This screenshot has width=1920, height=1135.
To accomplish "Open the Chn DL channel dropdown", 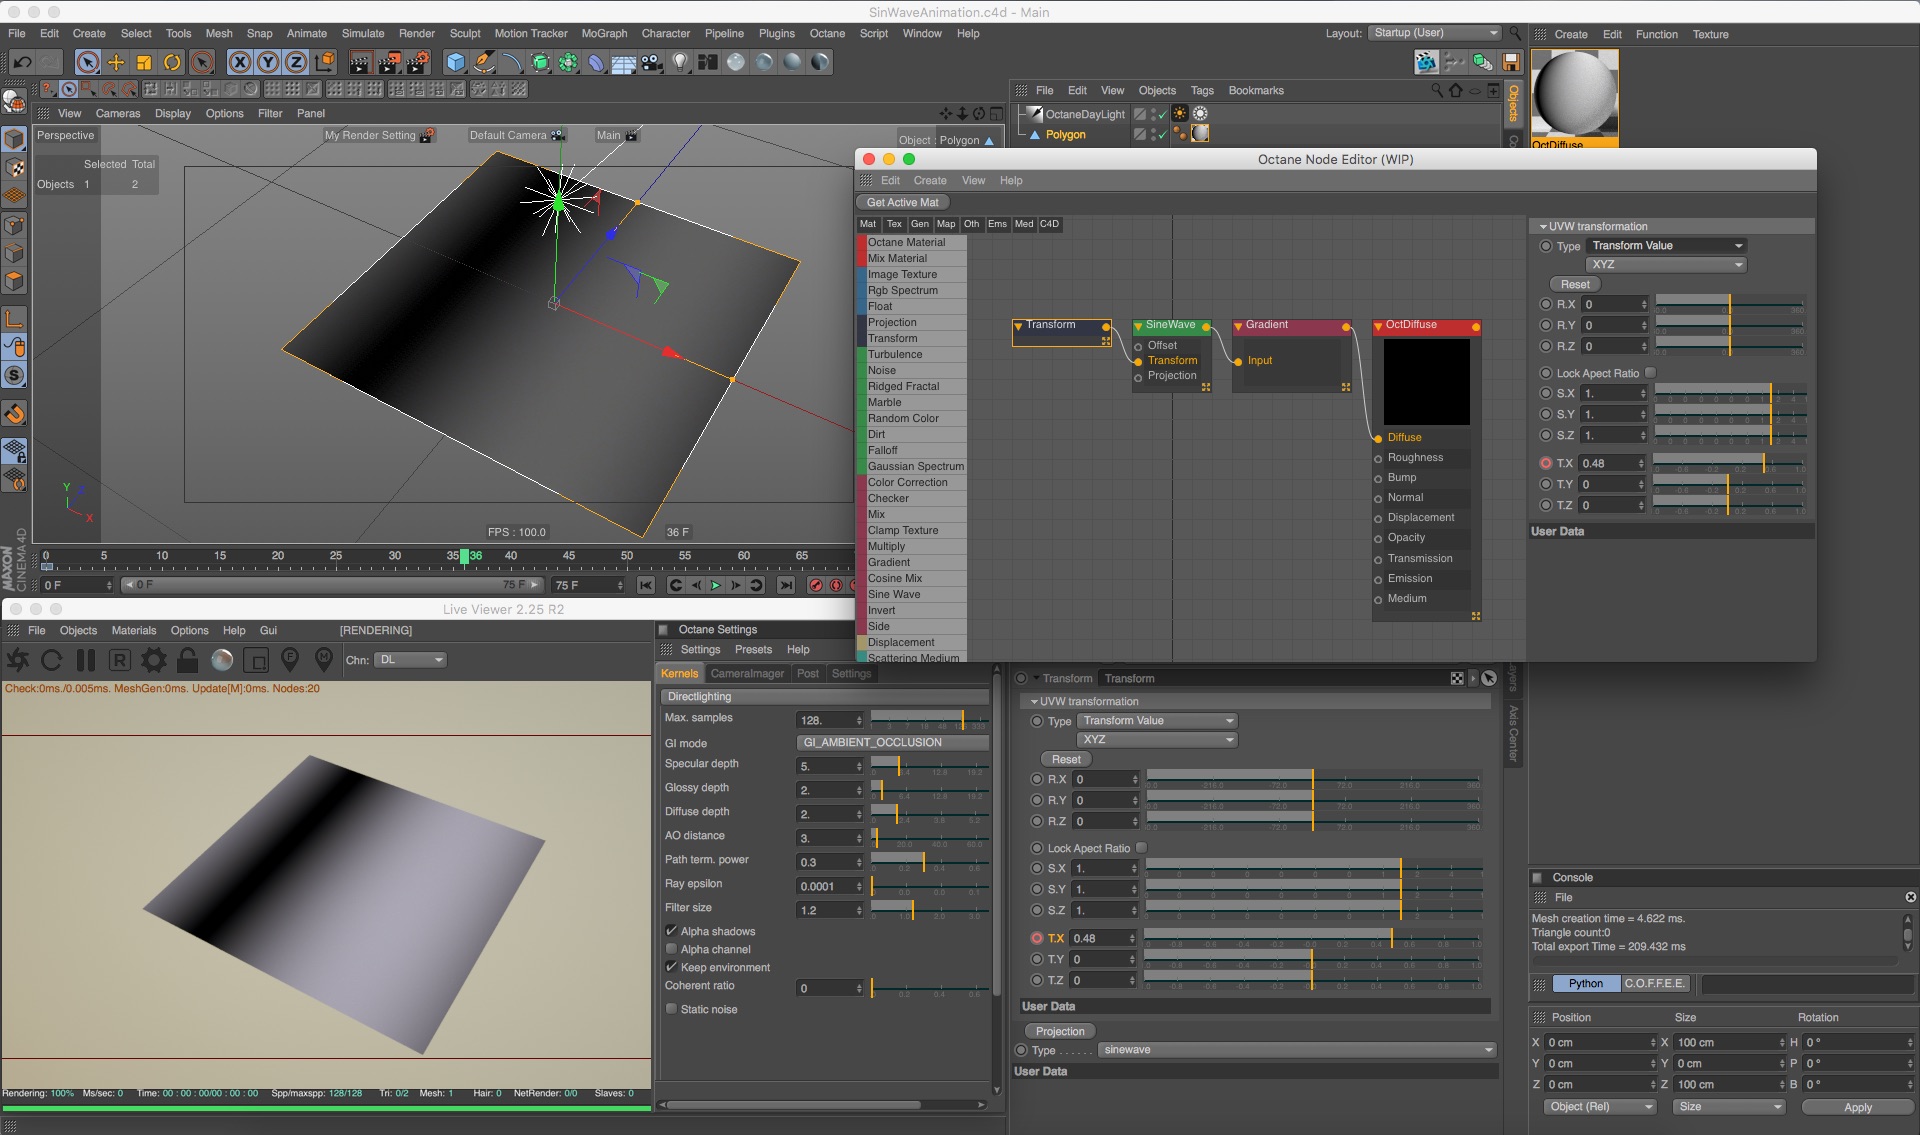I will (x=411, y=660).
